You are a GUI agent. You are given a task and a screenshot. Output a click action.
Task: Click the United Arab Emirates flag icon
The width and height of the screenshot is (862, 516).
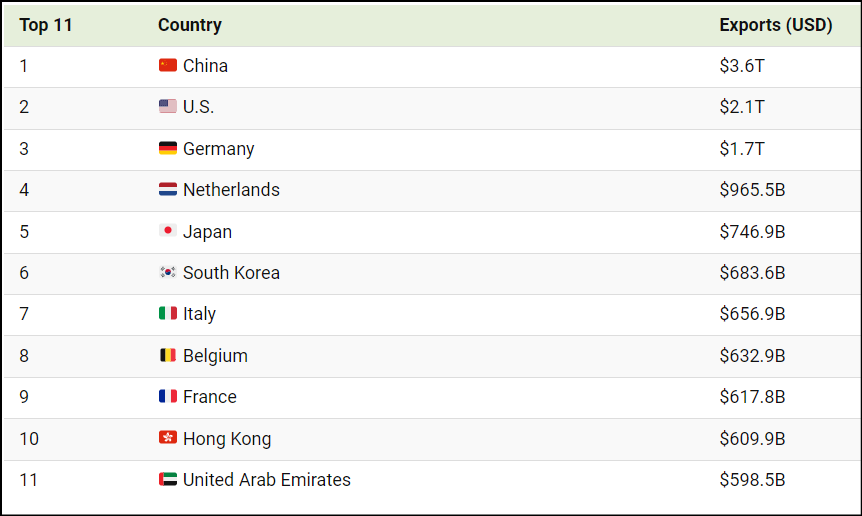(x=168, y=479)
